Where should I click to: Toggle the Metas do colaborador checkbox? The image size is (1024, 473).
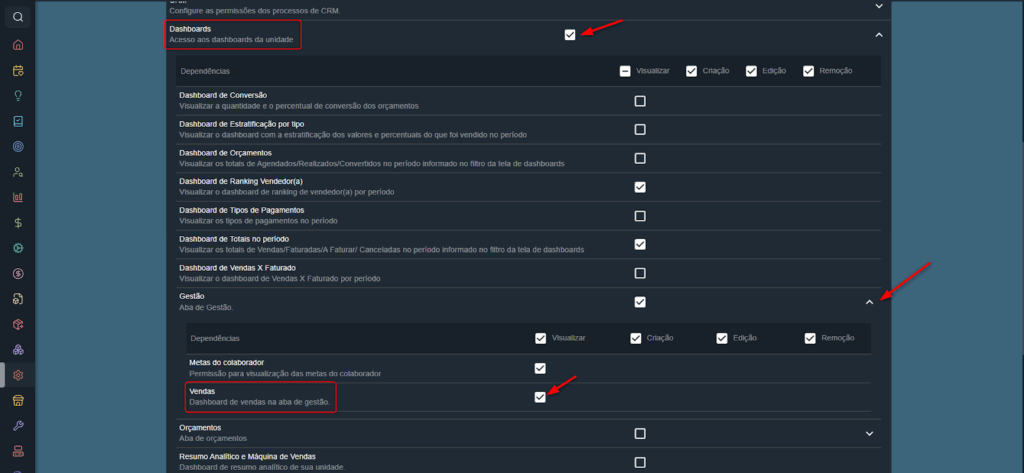point(540,368)
